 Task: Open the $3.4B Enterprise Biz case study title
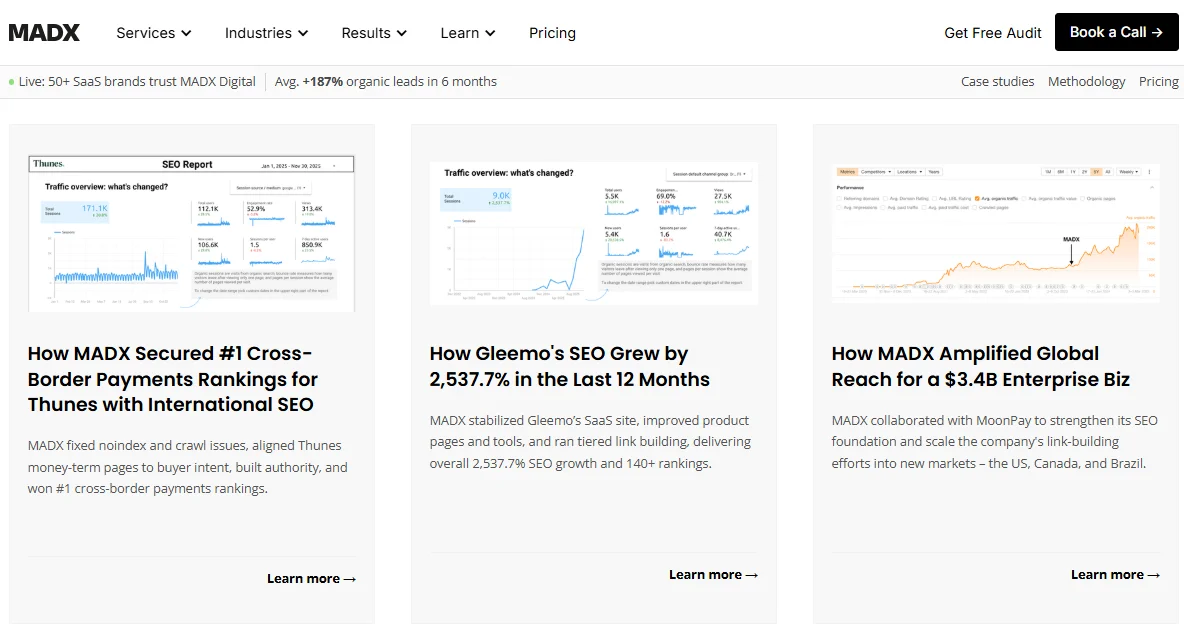[980, 366]
